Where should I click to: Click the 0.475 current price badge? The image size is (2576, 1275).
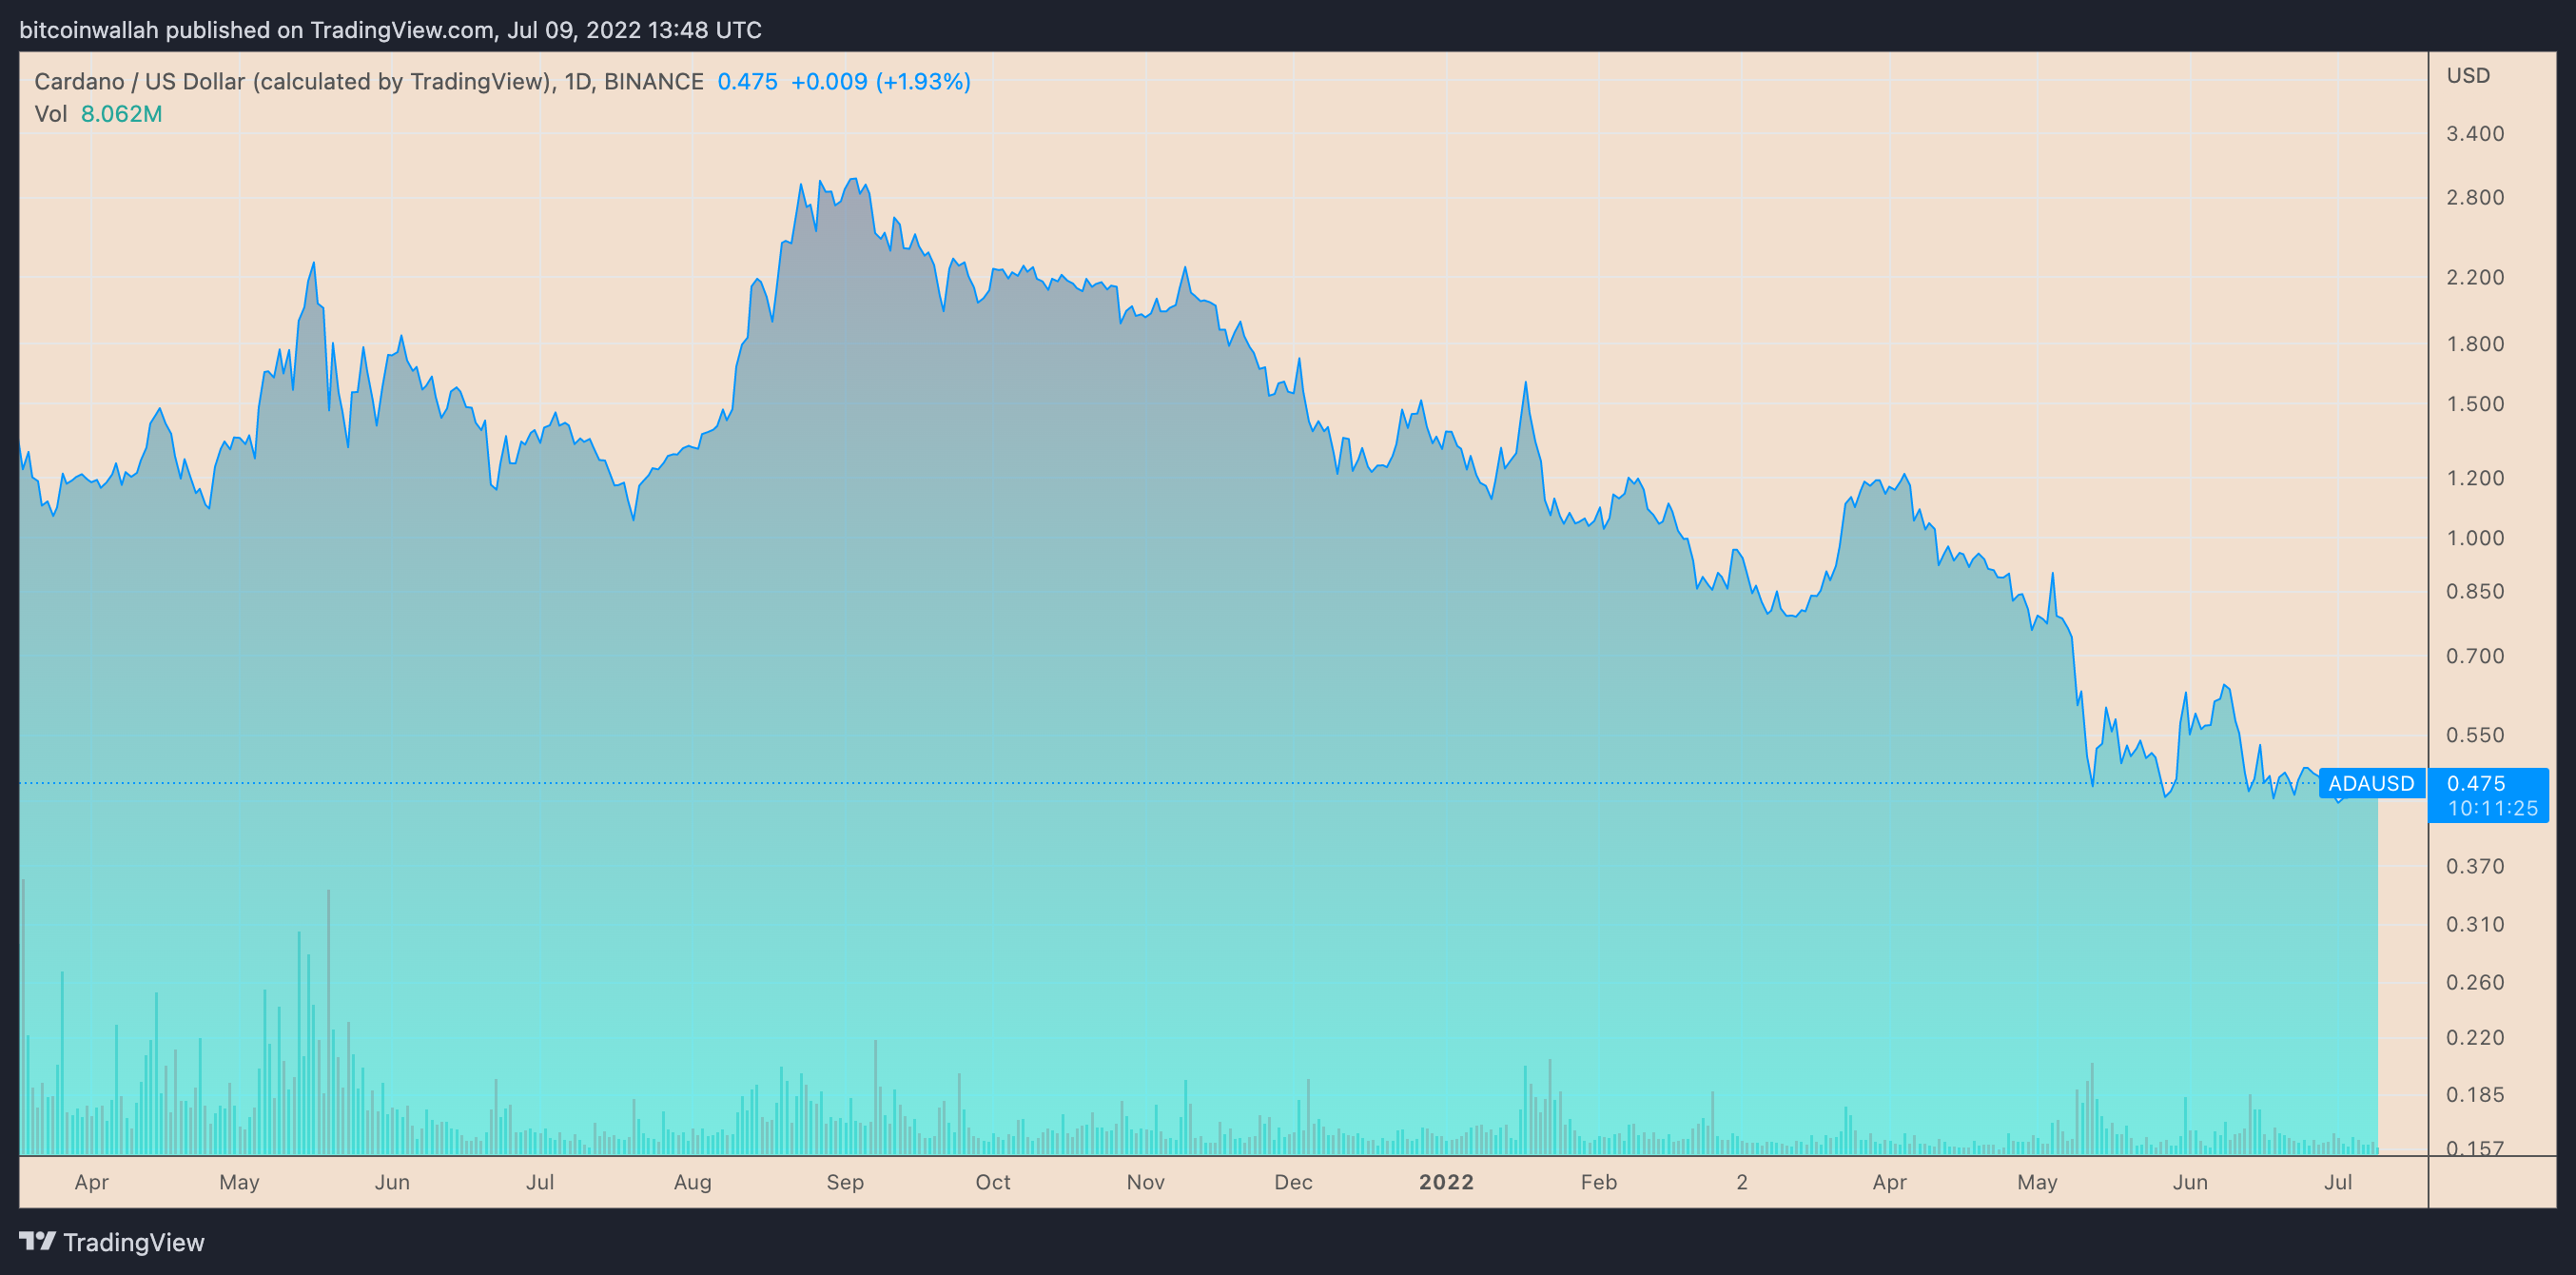(x=2476, y=783)
